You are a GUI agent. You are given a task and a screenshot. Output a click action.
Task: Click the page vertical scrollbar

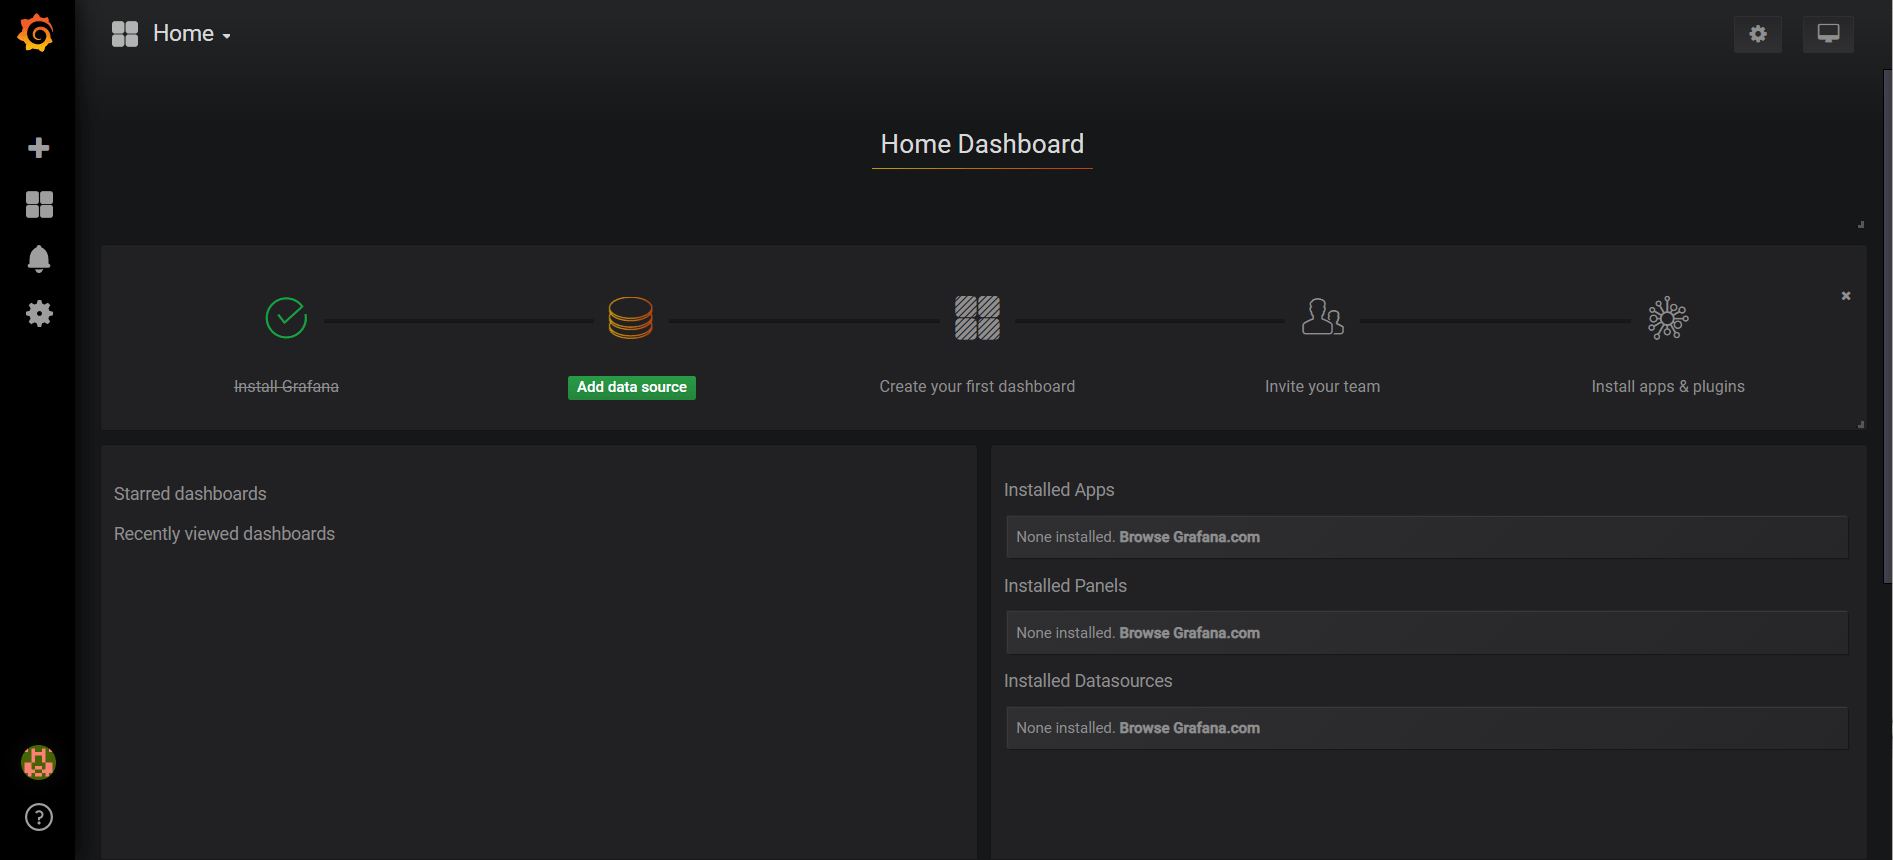1887,325
